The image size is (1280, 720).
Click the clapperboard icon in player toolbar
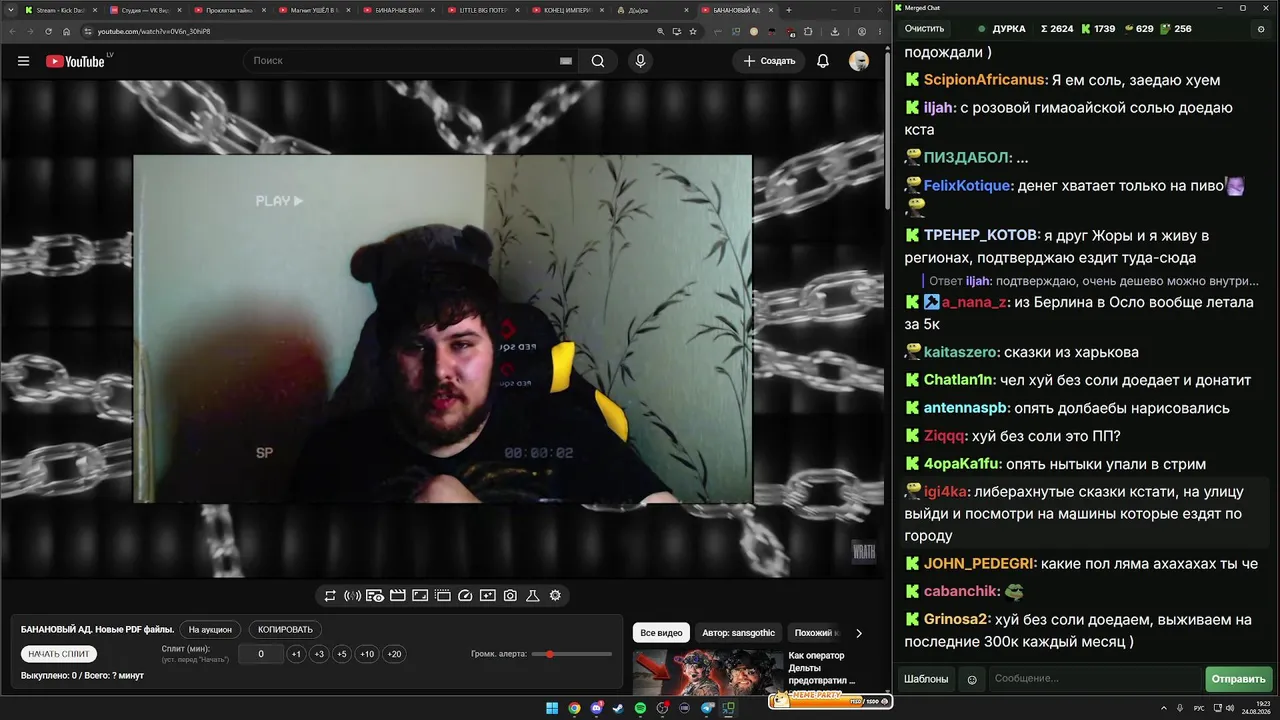point(397,596)
